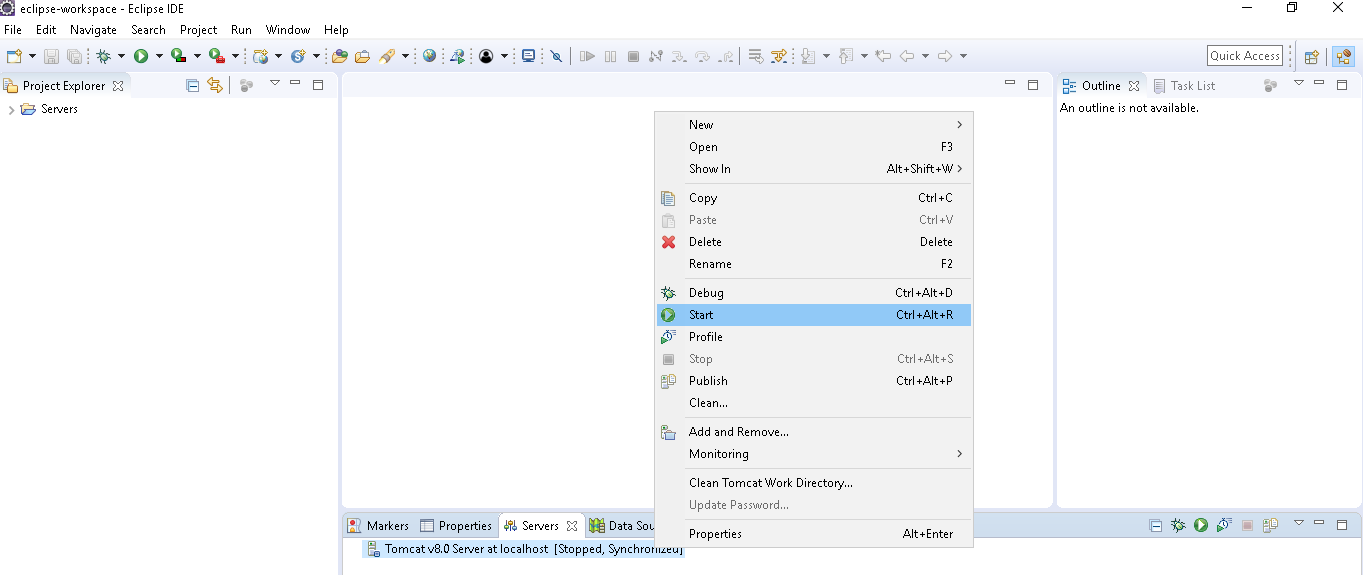Open dropdown beside Forward navigation arrow
1363x575 pixels.
[963, 56]
